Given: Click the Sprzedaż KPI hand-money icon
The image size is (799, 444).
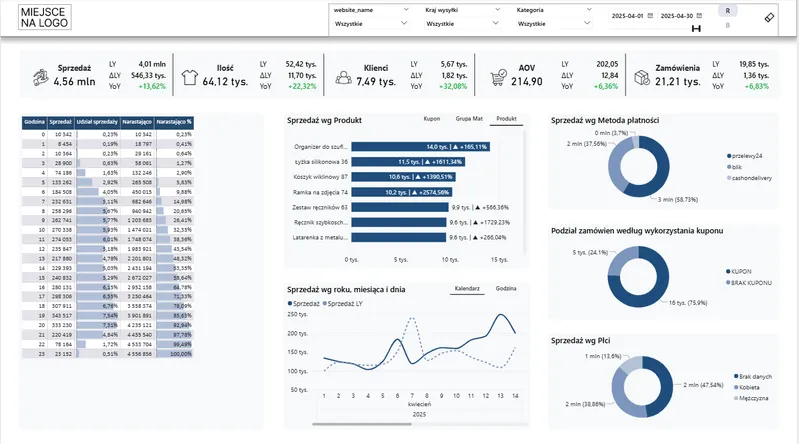Looking at the screenshot, I should (x=41, y=77).
